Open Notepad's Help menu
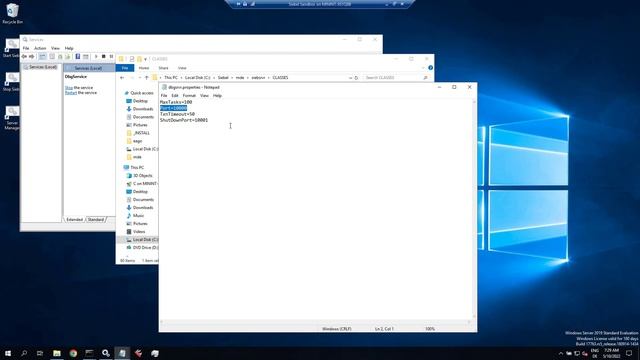 click(217, 96)
